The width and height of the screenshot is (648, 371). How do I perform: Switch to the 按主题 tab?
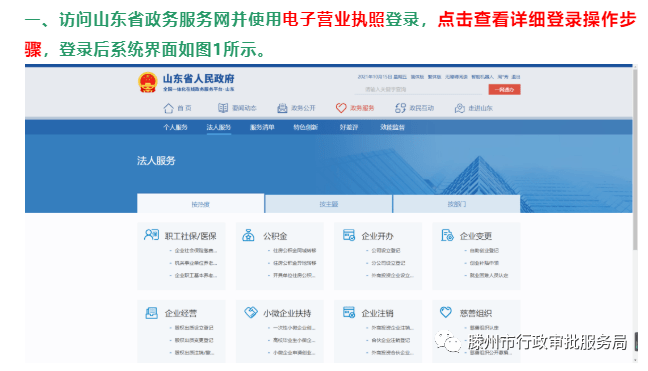(x=329, y=204)
